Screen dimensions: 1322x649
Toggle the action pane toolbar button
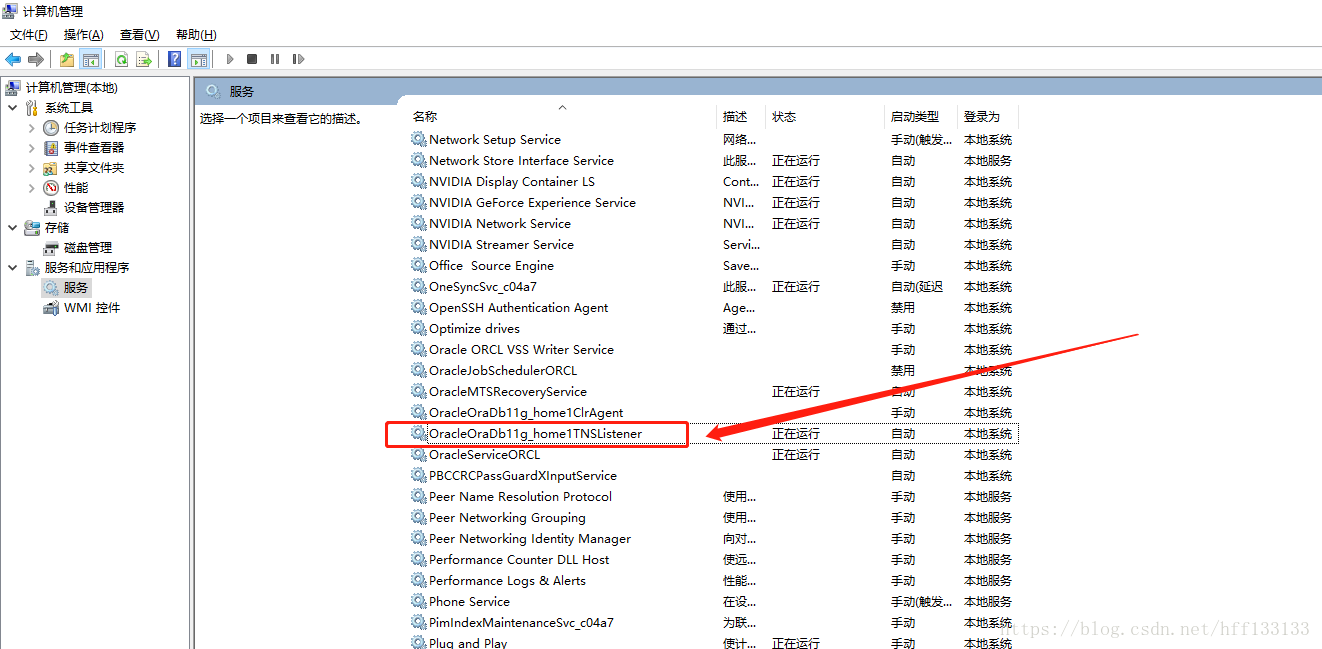pos(198,59)
